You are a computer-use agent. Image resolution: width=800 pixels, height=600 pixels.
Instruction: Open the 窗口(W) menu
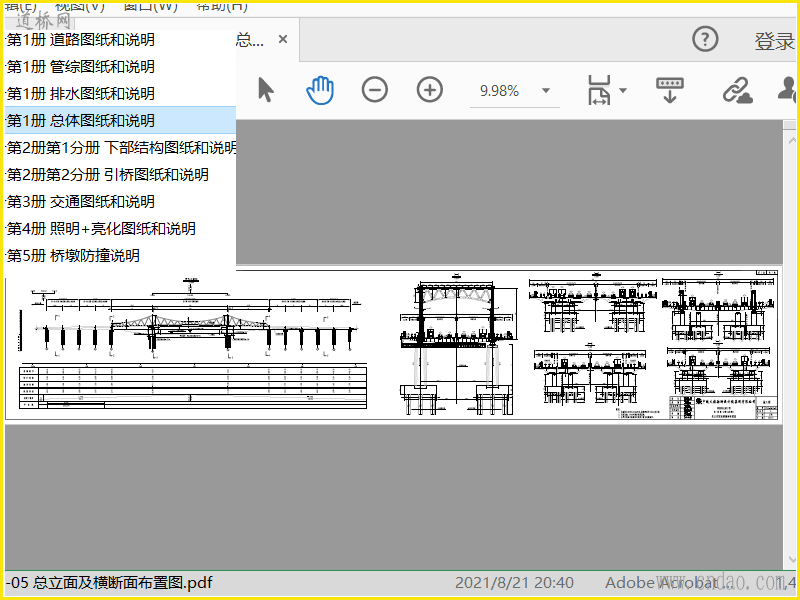click(x=151, y=7)
